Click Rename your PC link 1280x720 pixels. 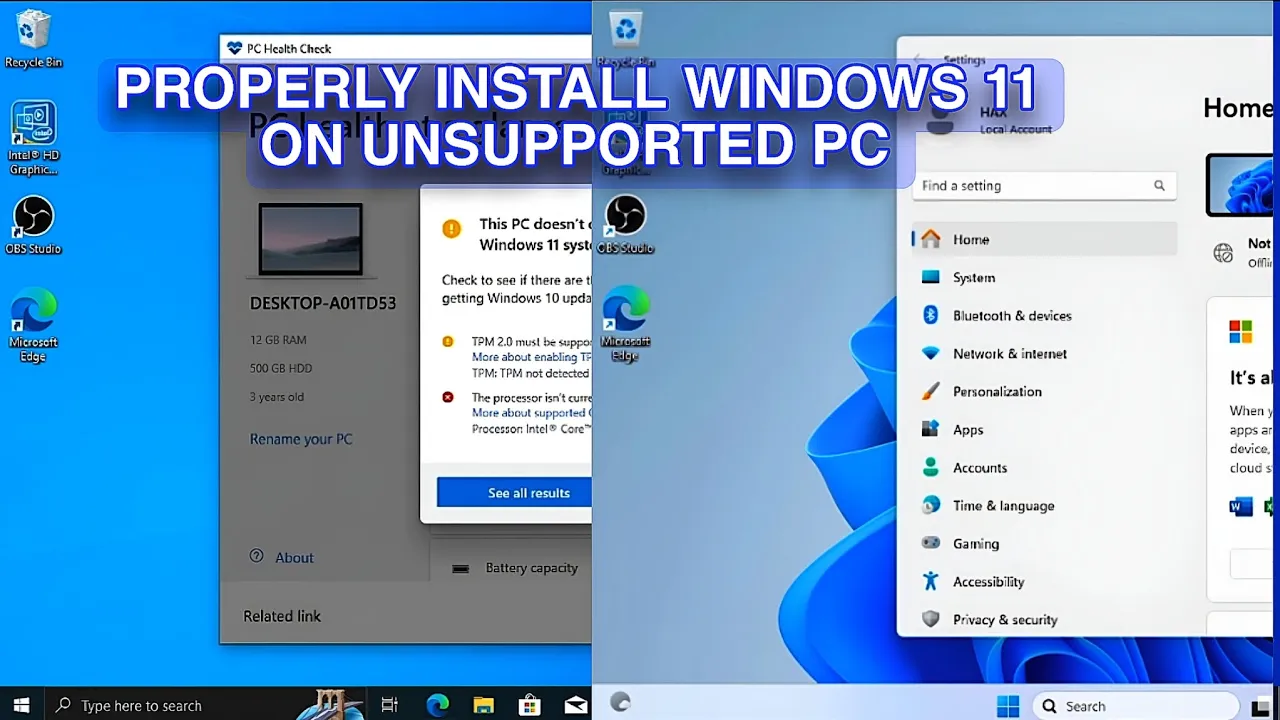coord(301,439)
